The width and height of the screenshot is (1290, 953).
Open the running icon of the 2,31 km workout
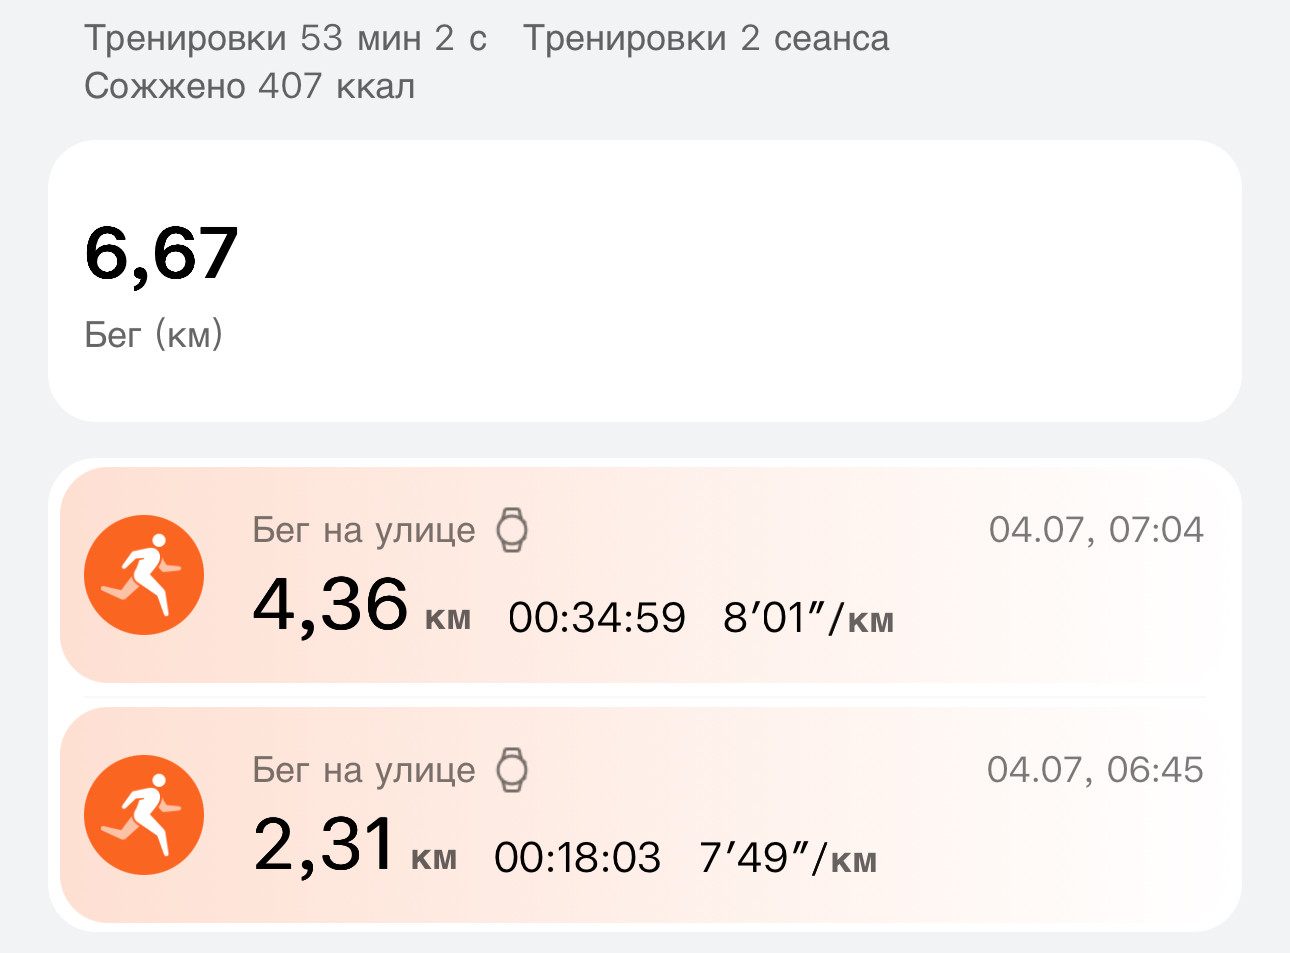(x=144, y=815)
